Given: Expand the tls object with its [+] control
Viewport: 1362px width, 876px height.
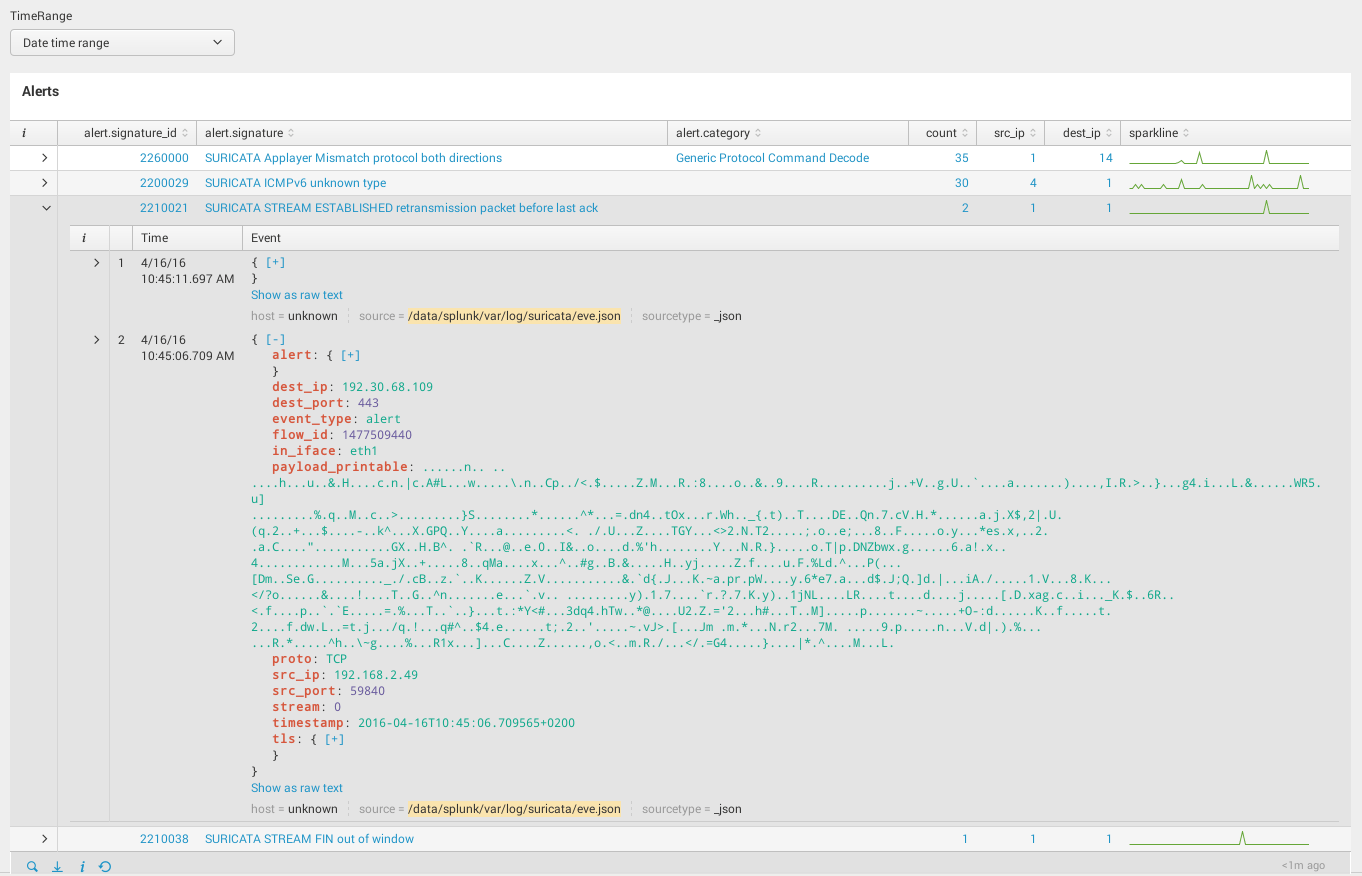Looking at the screenshot, I should (336, 739).
